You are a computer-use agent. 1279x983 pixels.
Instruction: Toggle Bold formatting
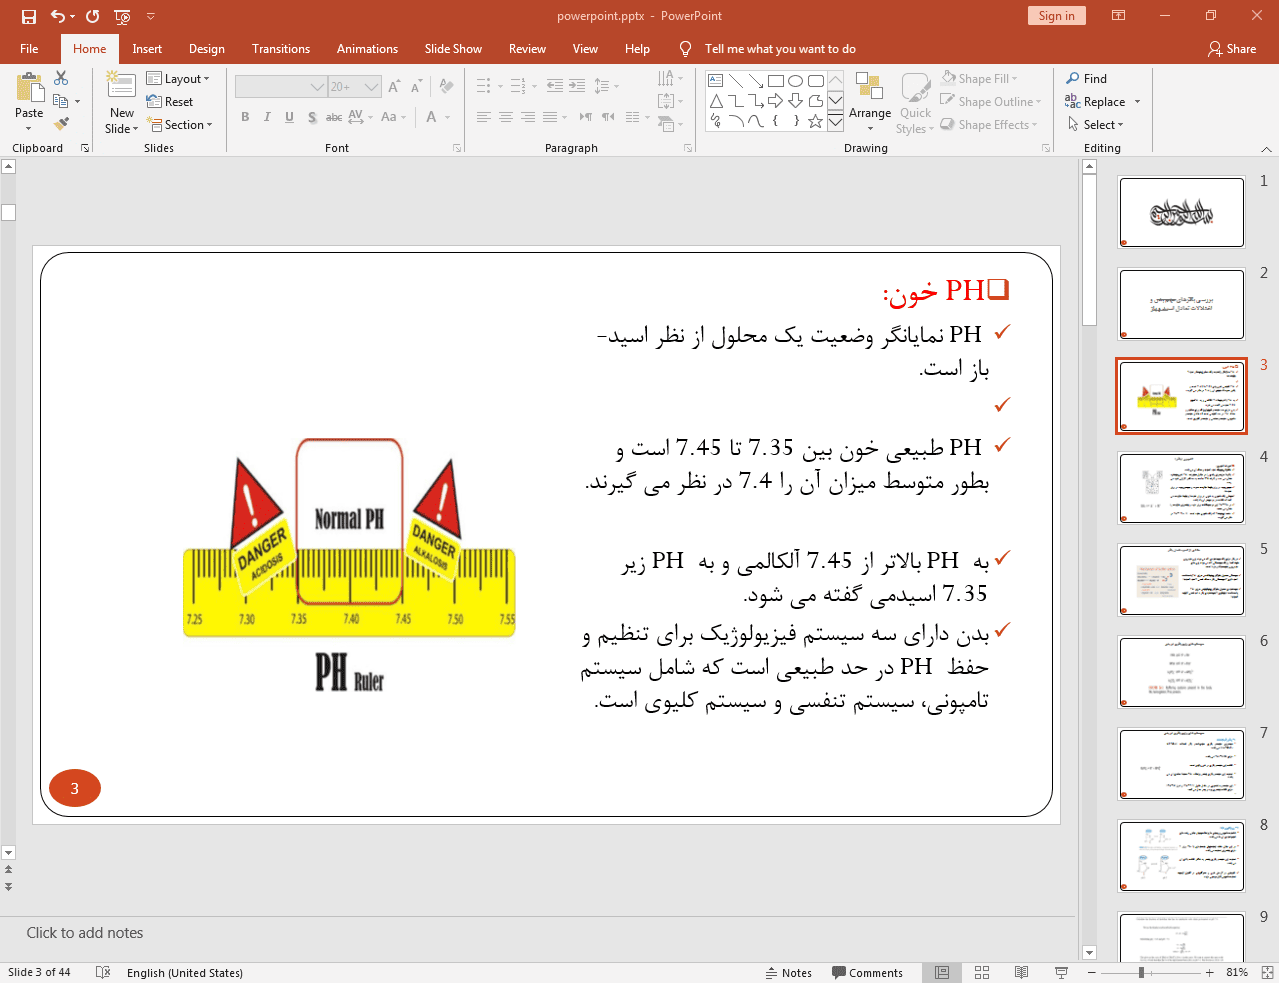tap(245, 117)
